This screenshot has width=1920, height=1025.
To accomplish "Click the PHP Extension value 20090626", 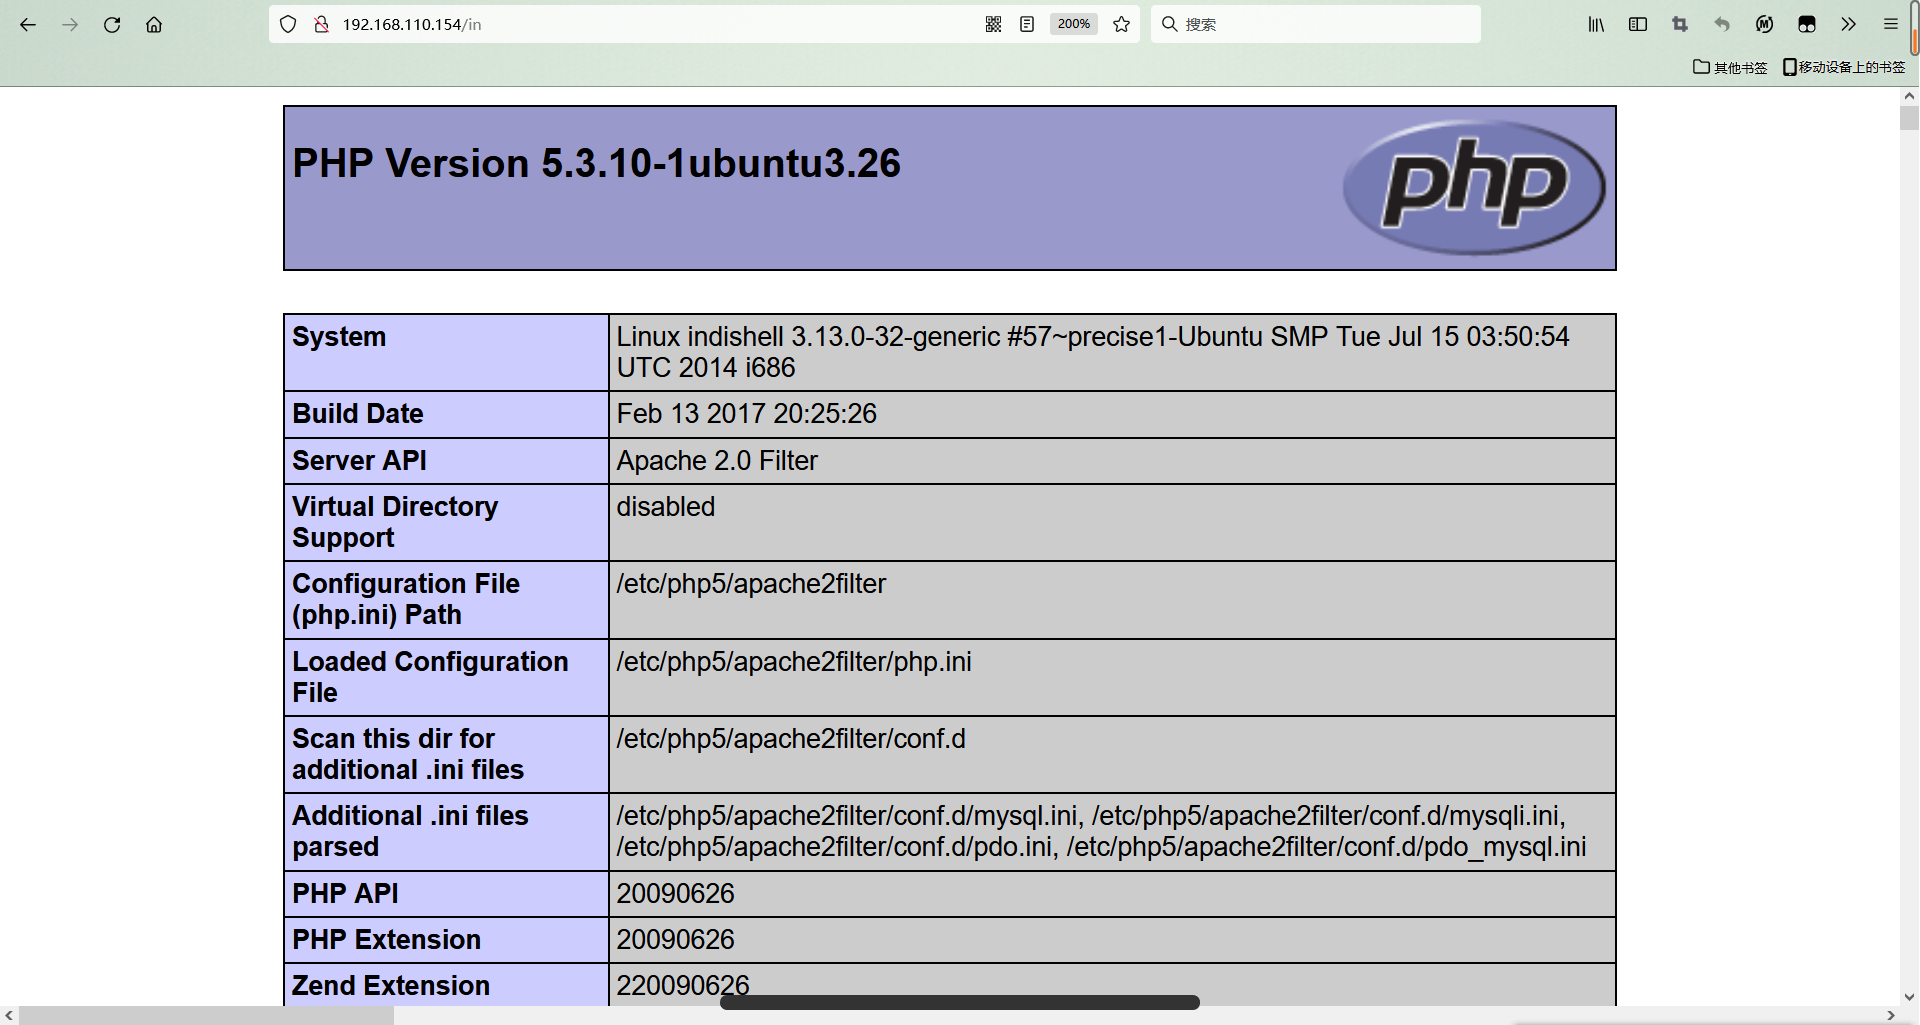I will click(x=675, y=940).
